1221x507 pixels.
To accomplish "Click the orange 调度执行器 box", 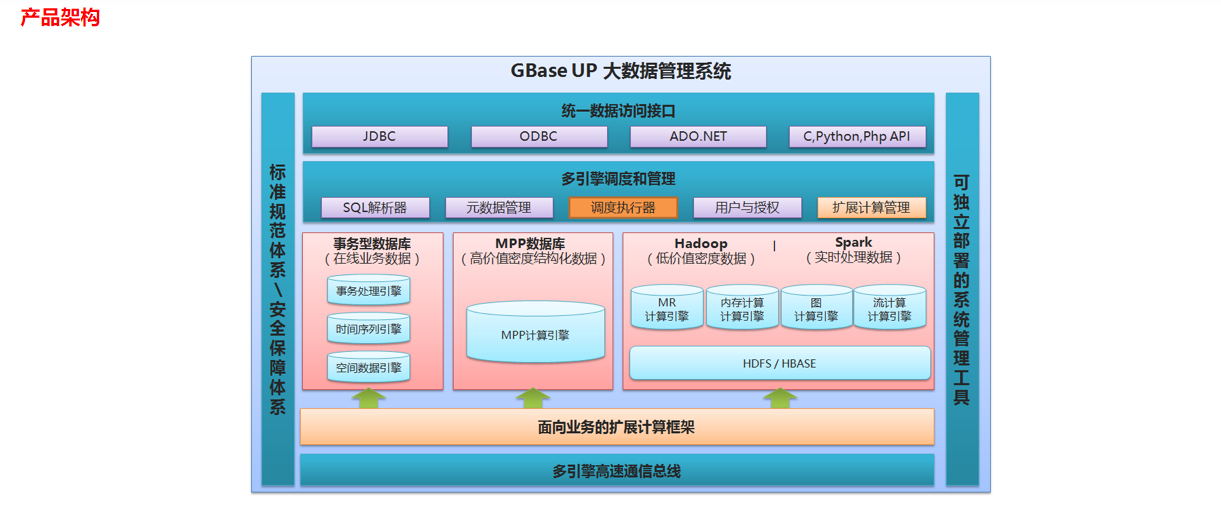I will [623, 208].
